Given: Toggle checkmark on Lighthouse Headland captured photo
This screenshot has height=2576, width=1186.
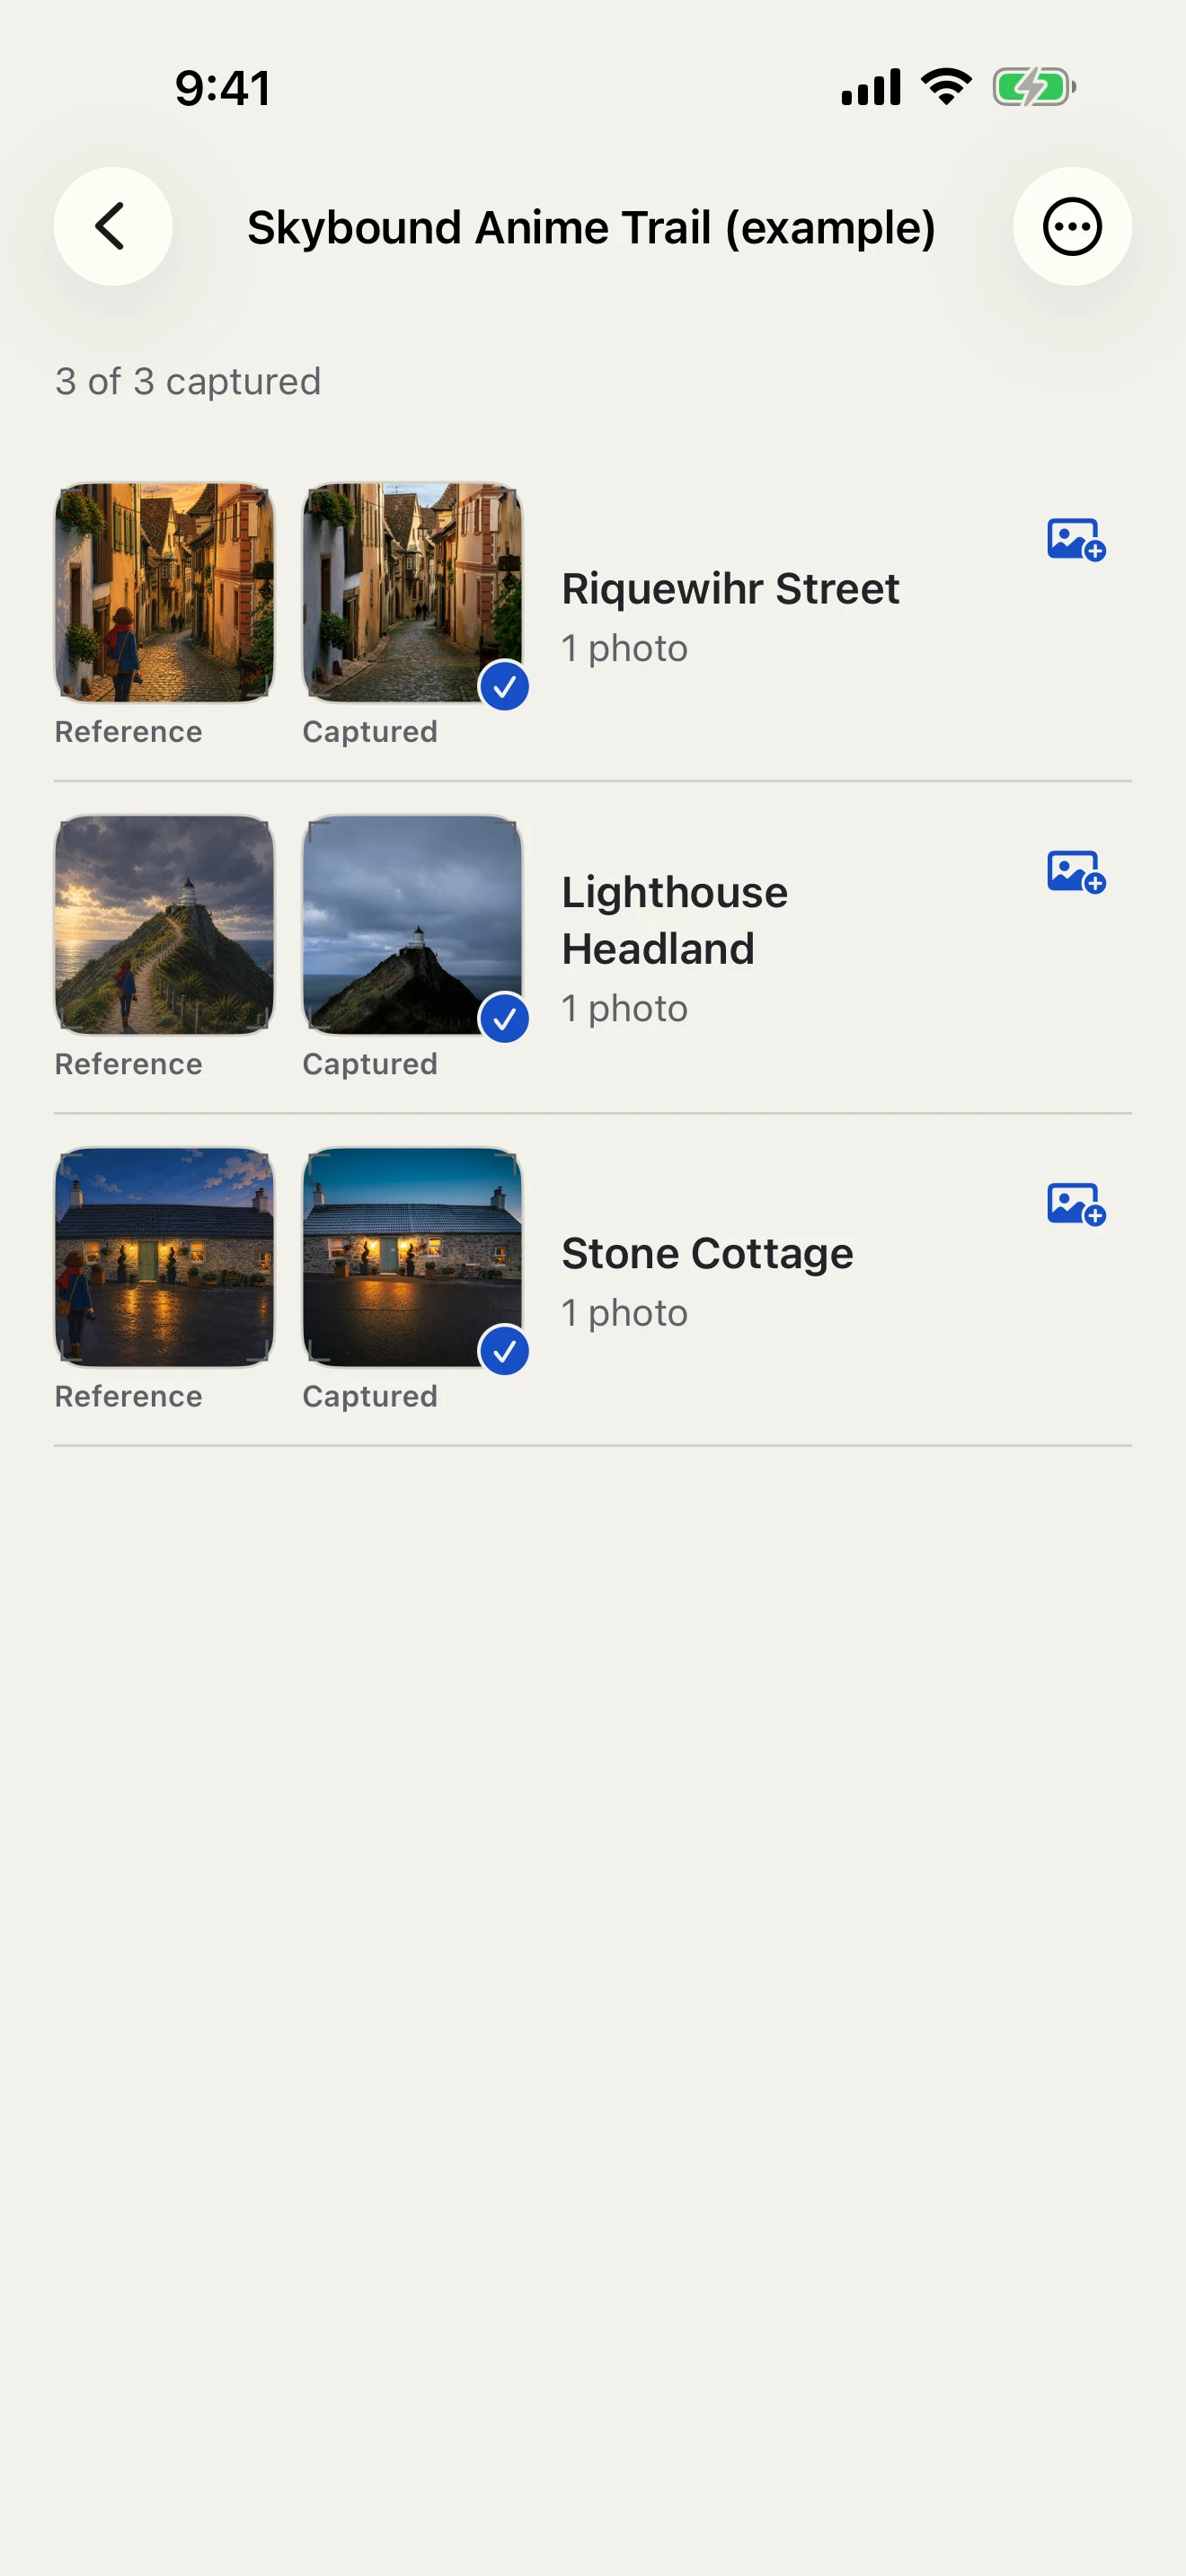Looking at the screenshot, I should [504, 1018].
